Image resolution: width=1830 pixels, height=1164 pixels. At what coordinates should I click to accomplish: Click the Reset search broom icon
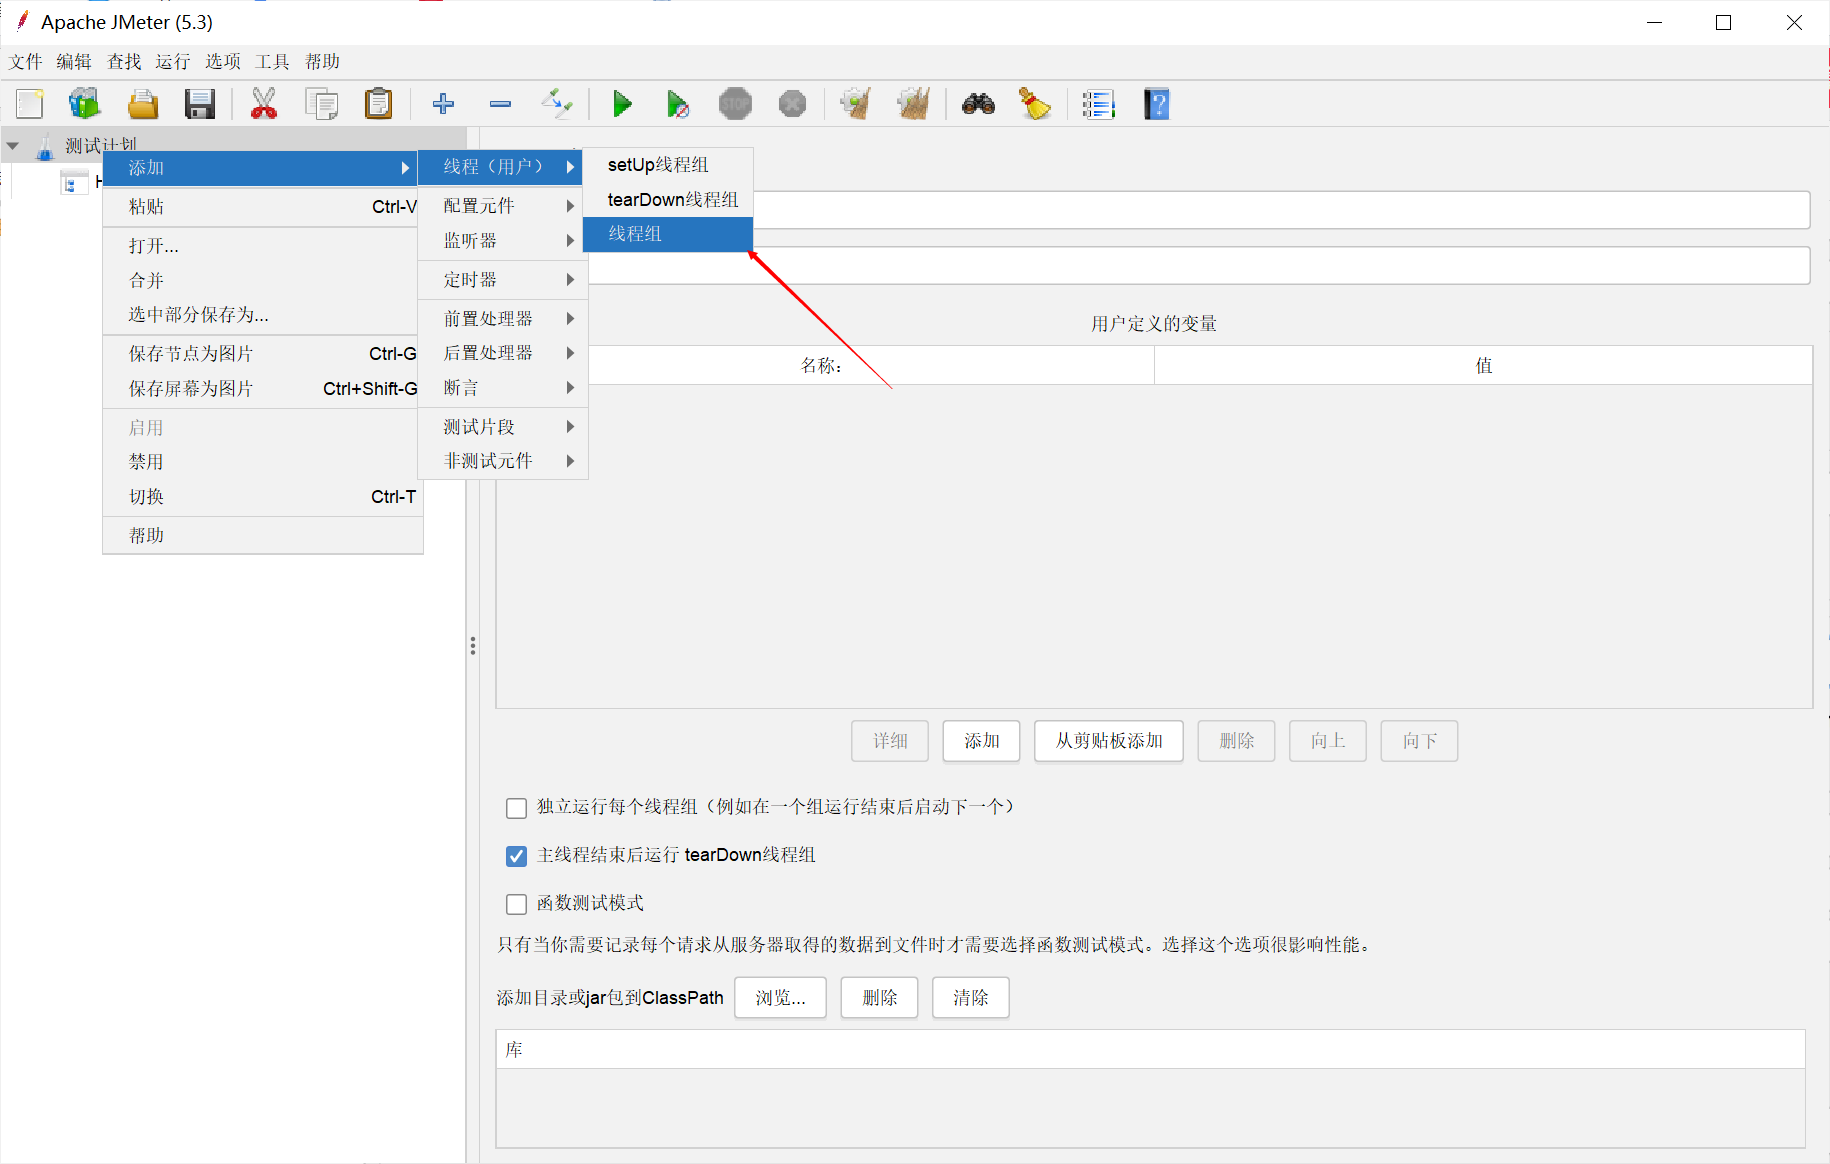point(1035,104)
